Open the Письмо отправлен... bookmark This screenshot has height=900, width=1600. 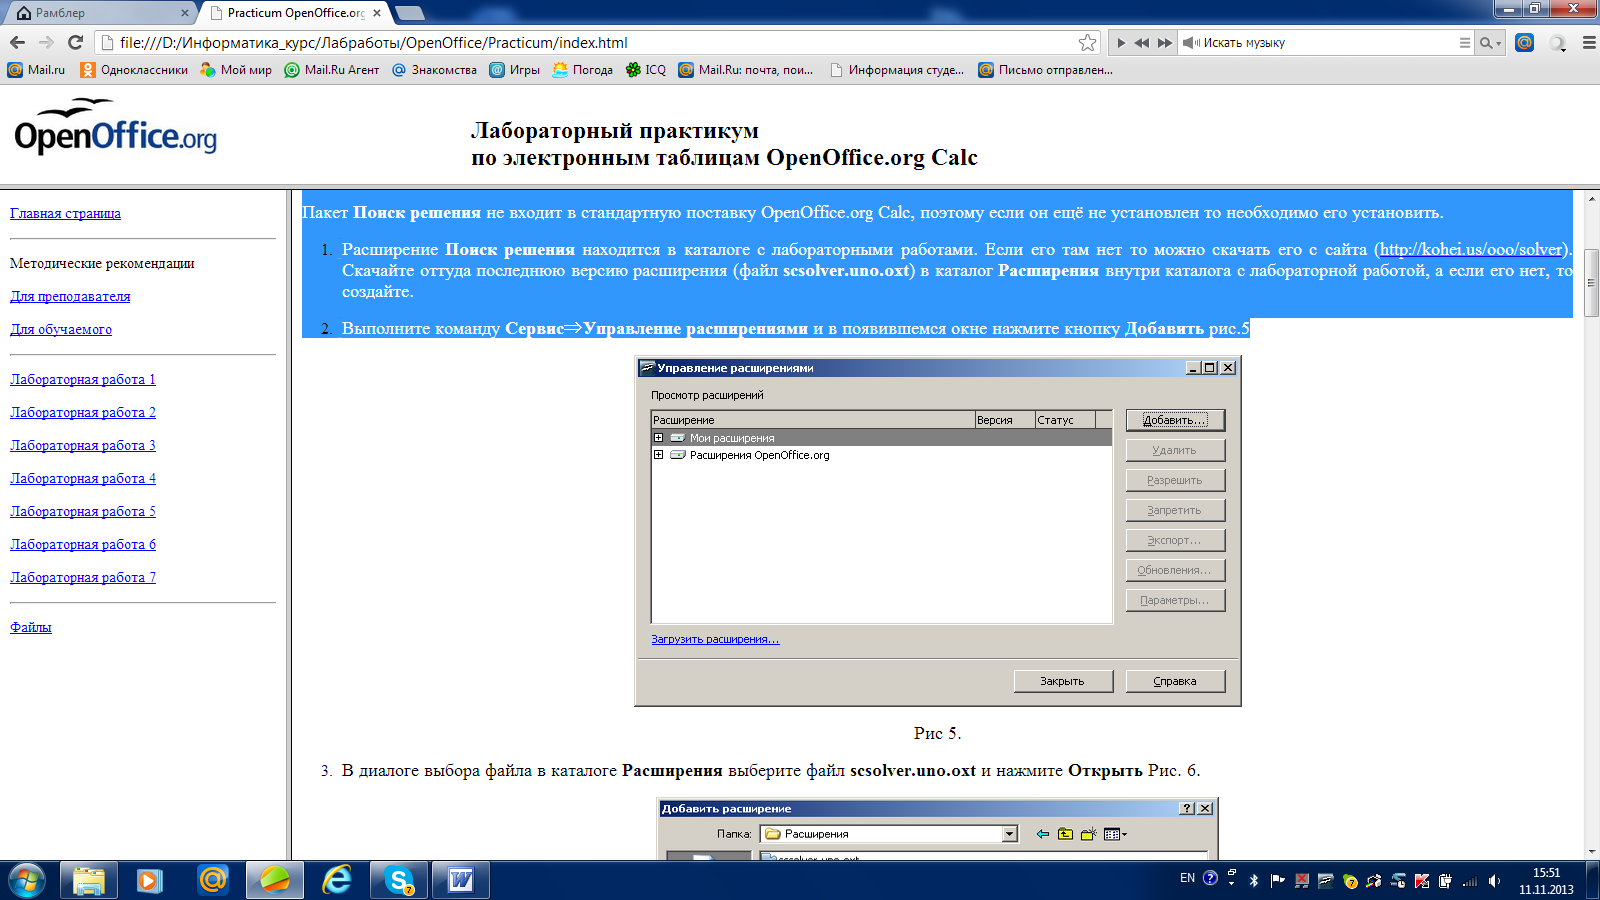(1045, 70)
